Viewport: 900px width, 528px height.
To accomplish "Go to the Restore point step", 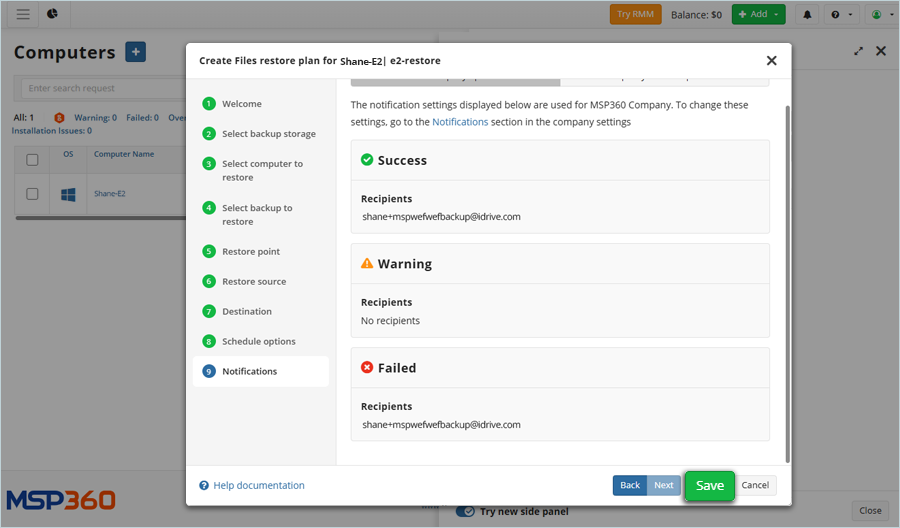I will [250, 252].
